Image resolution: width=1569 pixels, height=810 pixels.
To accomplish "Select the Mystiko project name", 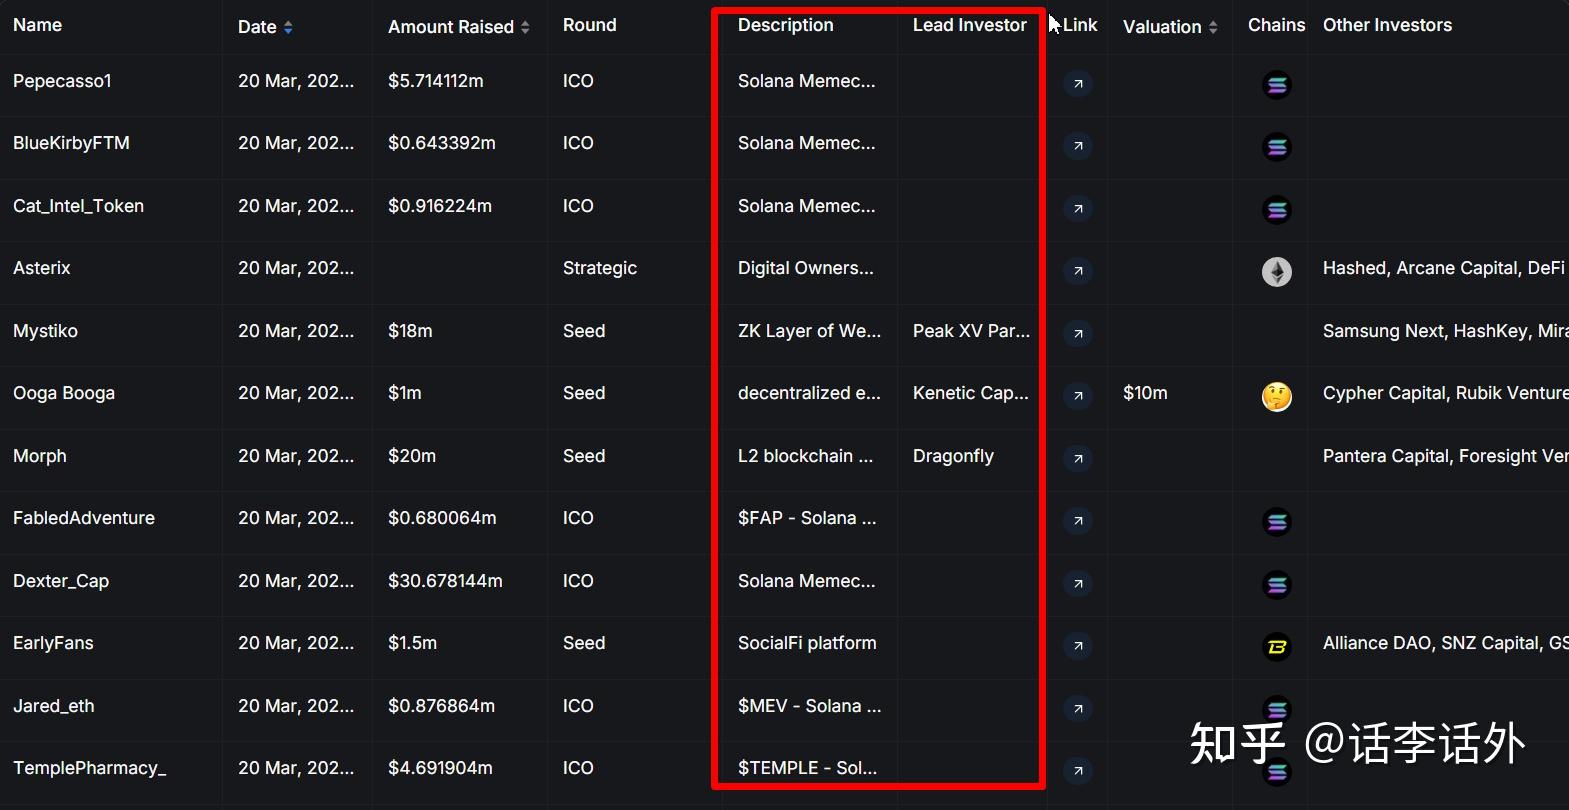I will pos(45,331).
